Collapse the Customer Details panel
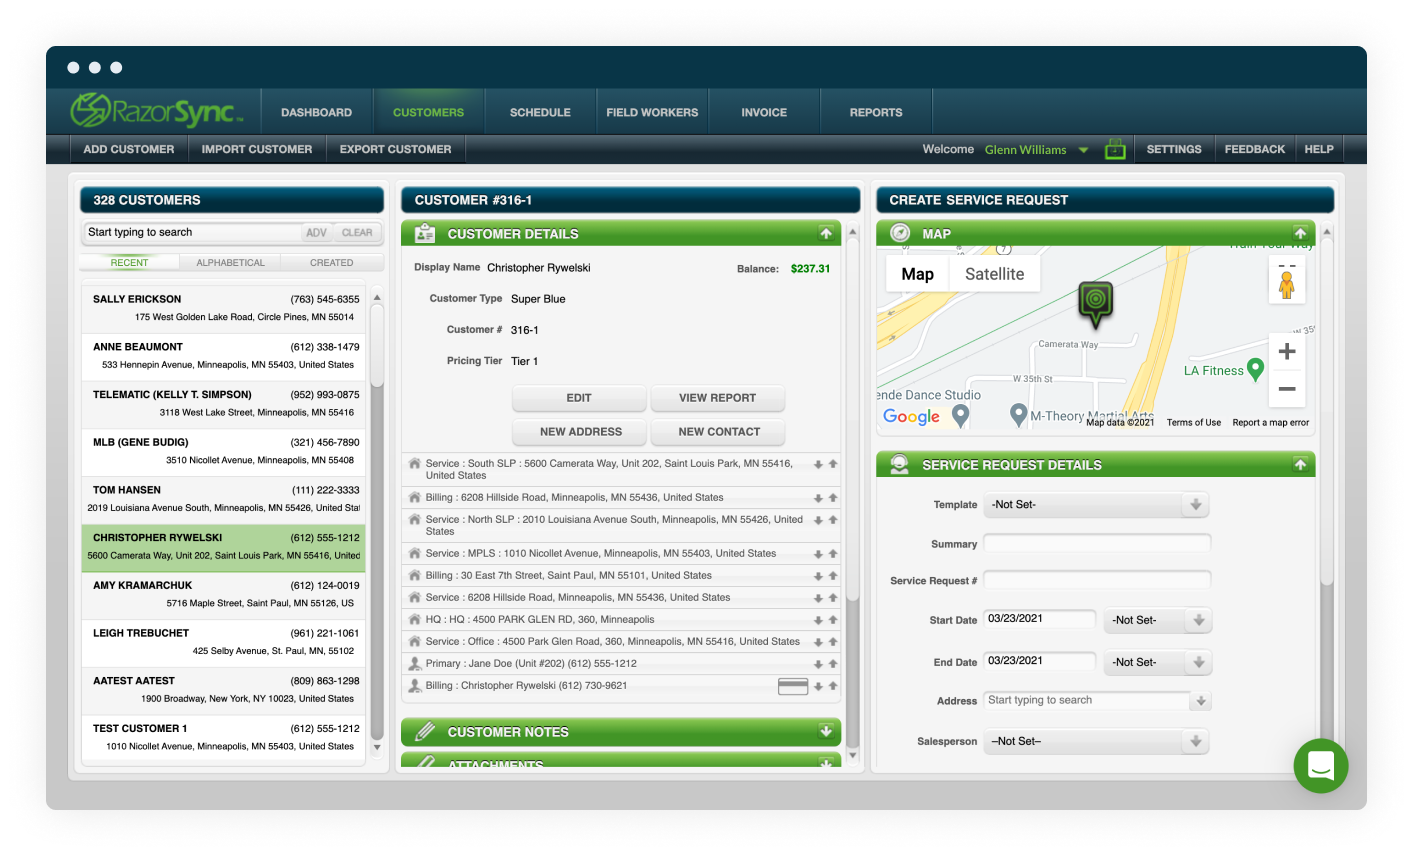Image resolution: width=1413 pixels, height=856 pixels. click(827, 232)
